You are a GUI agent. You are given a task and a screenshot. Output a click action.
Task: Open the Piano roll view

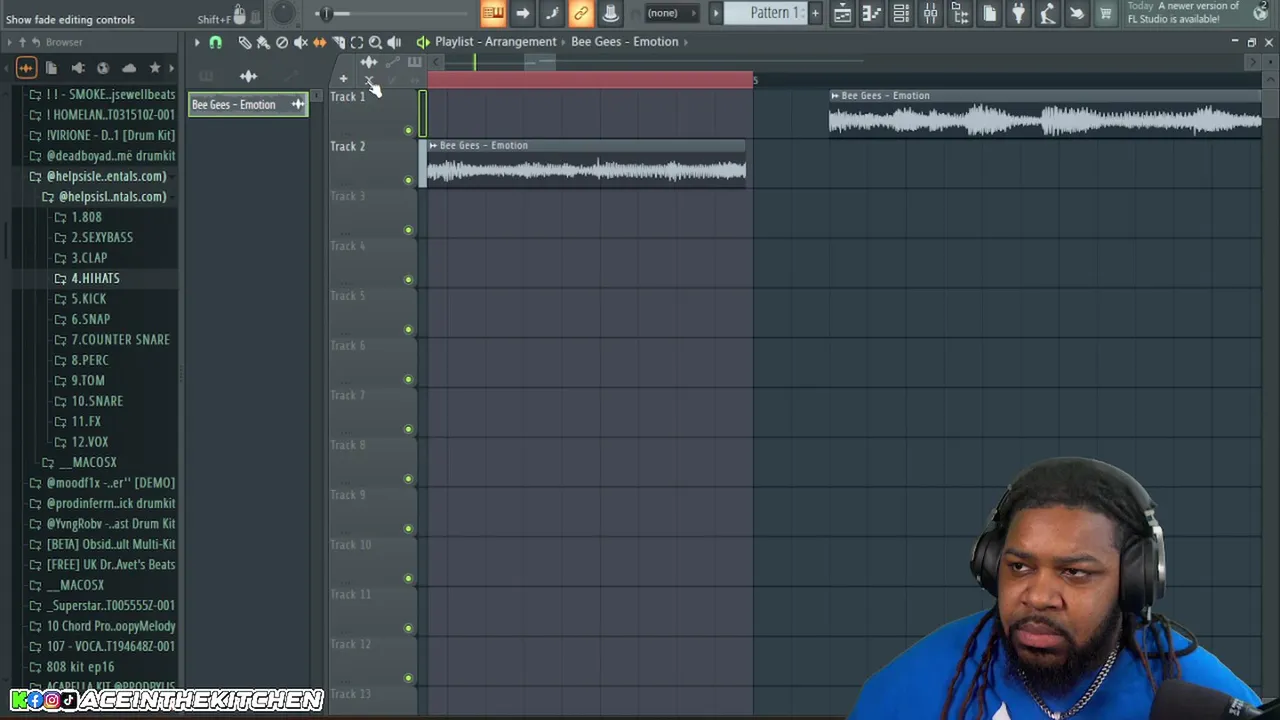[871, 13]
